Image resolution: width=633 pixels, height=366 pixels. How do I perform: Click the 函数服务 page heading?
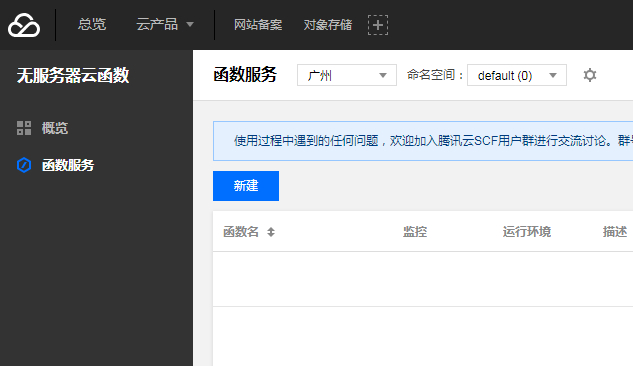(x=245, y=75)
